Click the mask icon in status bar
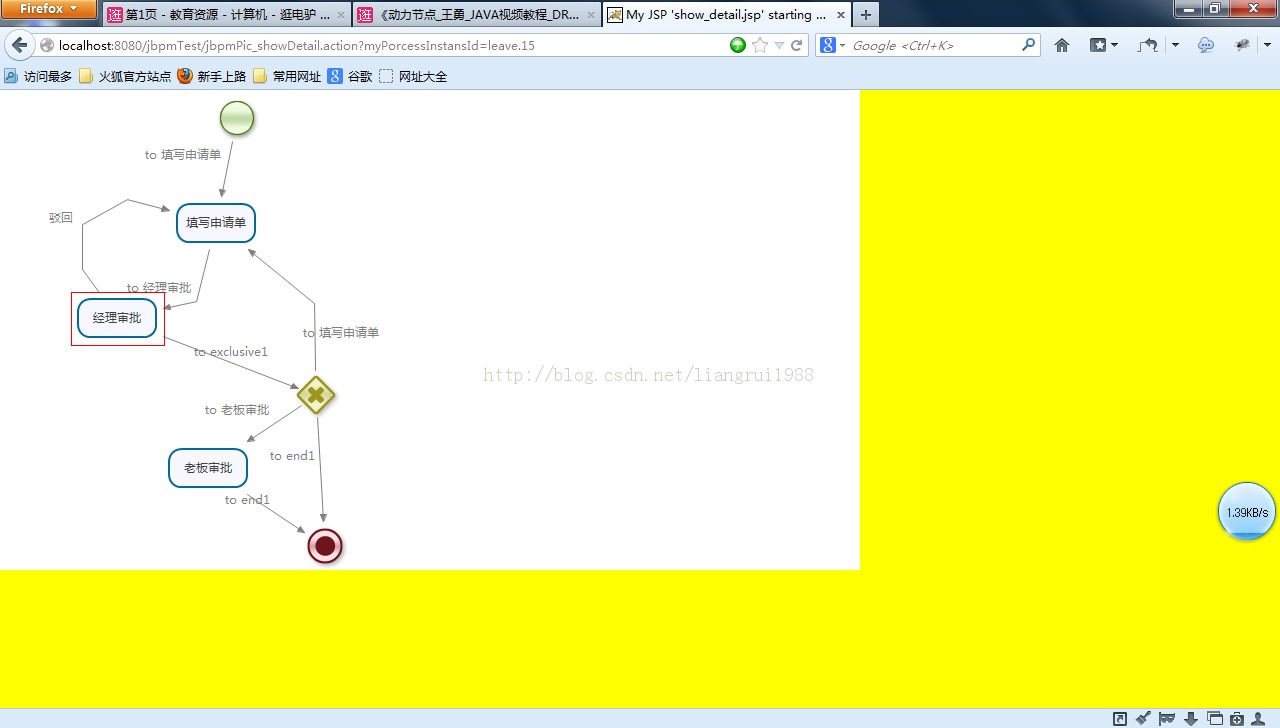Screen dimensions: 1280x728 pos(1166,718)
